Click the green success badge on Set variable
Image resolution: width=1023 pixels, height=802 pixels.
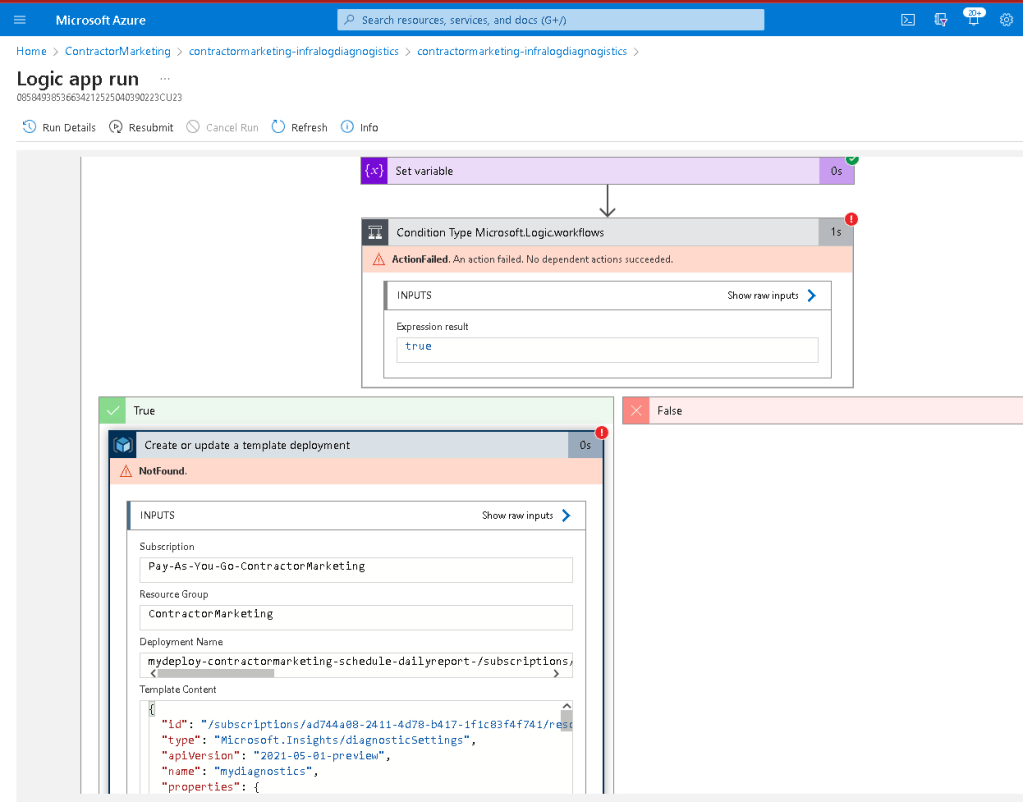852,159
